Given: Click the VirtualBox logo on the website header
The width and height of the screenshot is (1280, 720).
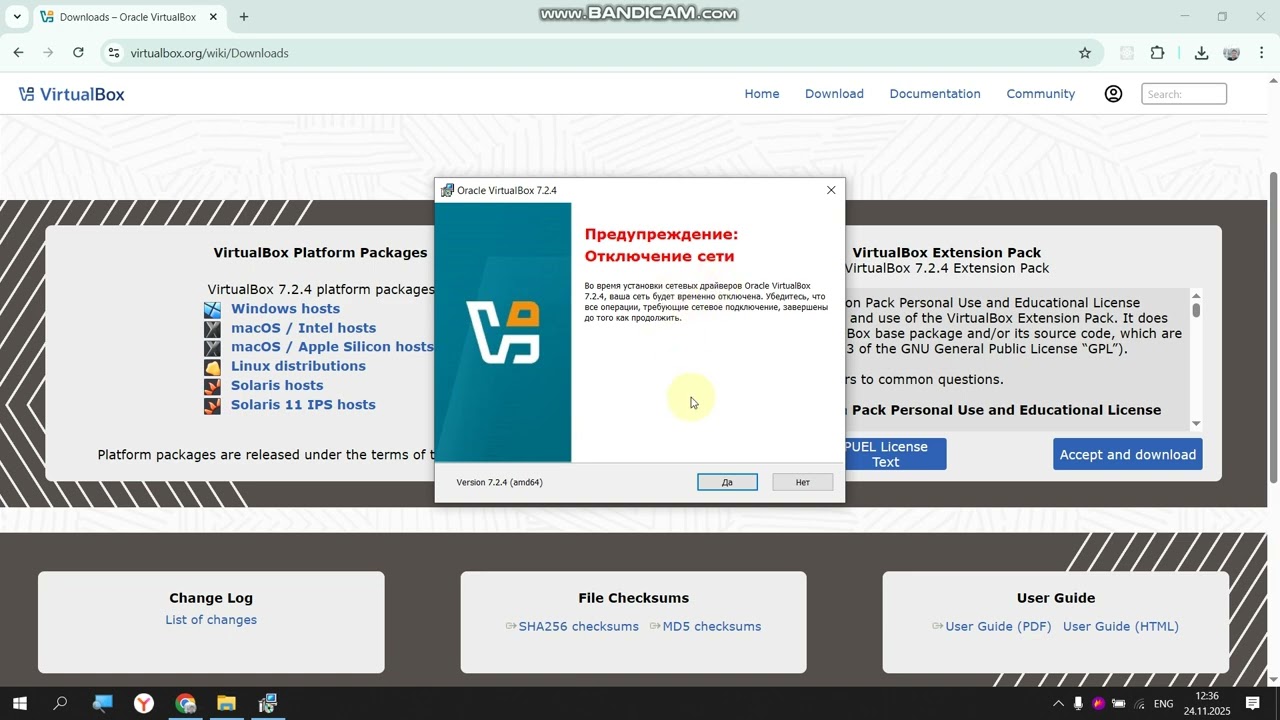Looking at the screenshot, I should point(71,94).
